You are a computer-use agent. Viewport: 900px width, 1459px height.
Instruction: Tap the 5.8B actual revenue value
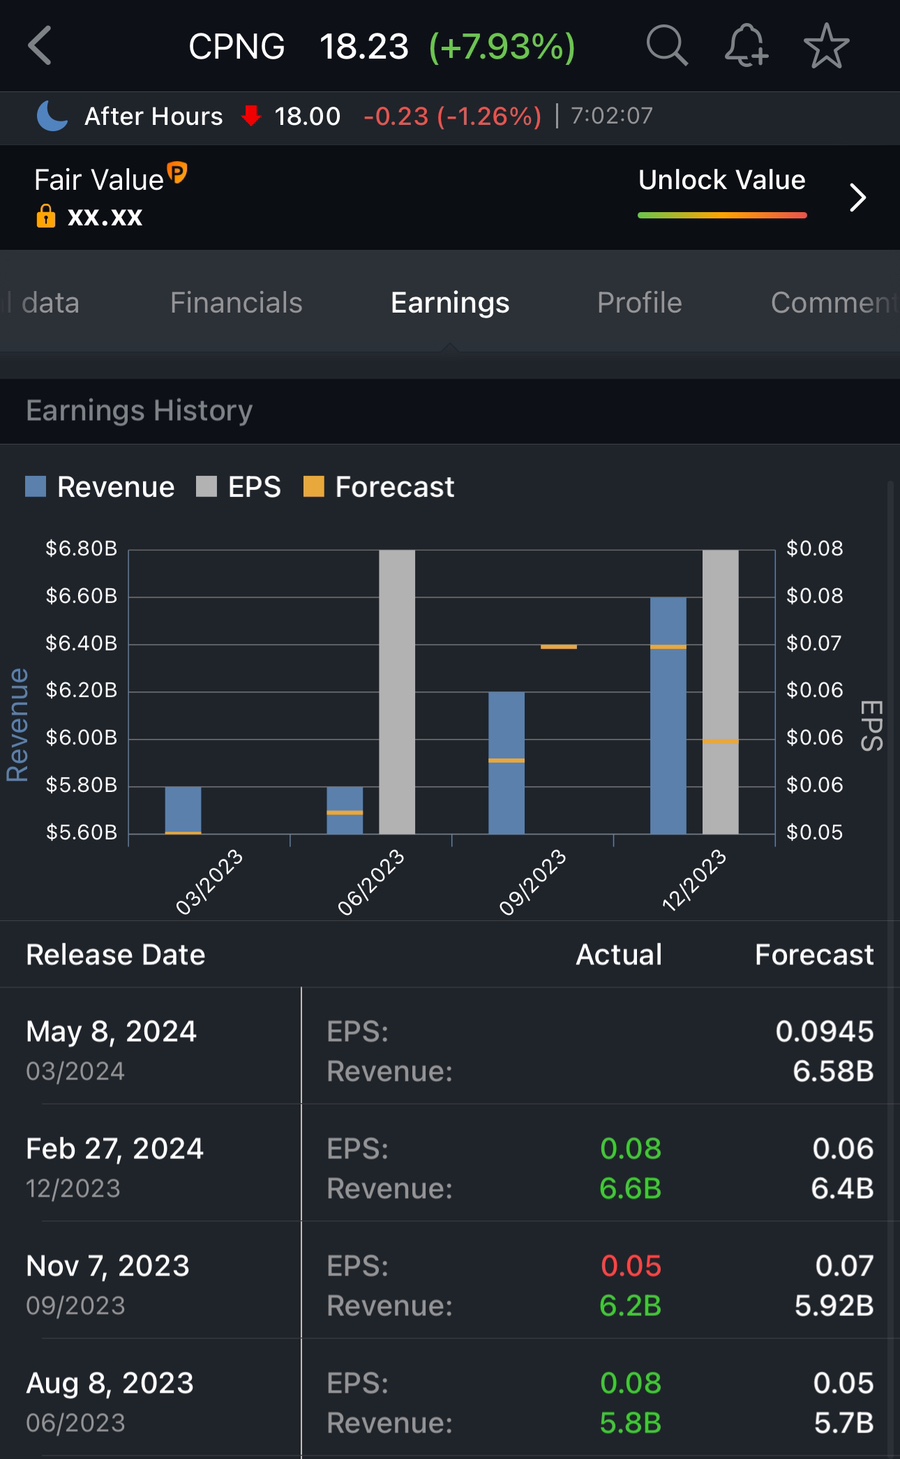coord(630,1422)
